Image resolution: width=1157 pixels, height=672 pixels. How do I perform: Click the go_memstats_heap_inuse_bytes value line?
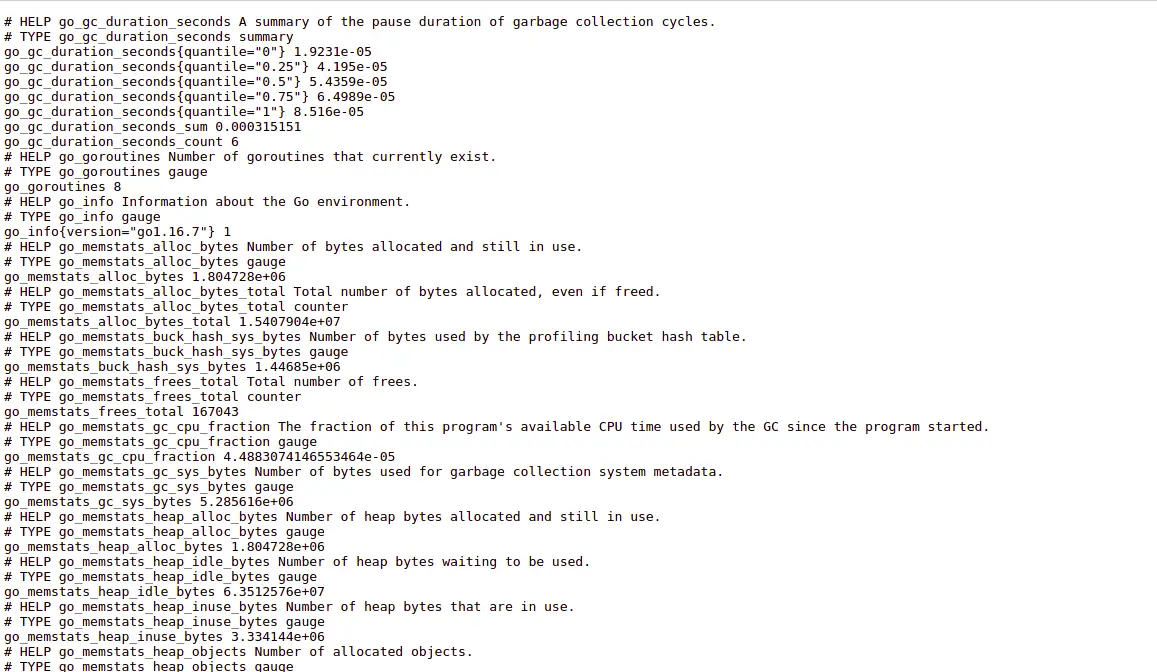tap(164, 637)
